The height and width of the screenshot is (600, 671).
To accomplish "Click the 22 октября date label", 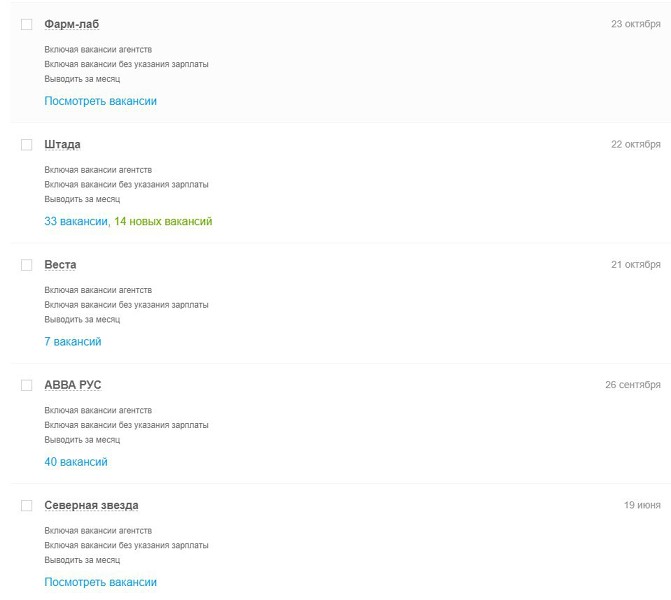I will coord(635,145).
